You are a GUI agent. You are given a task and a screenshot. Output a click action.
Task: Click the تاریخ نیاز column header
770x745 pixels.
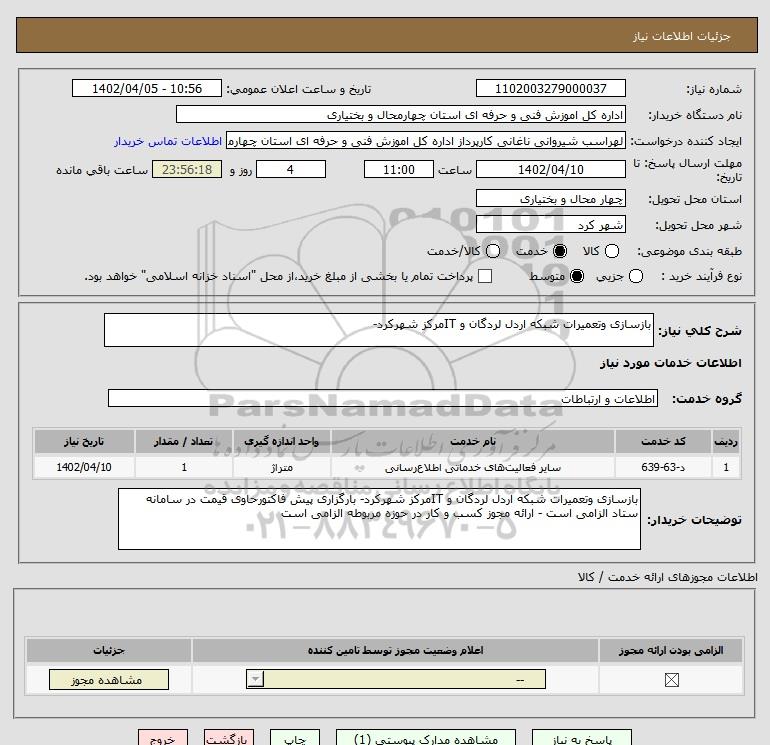[x=84, y=441]
